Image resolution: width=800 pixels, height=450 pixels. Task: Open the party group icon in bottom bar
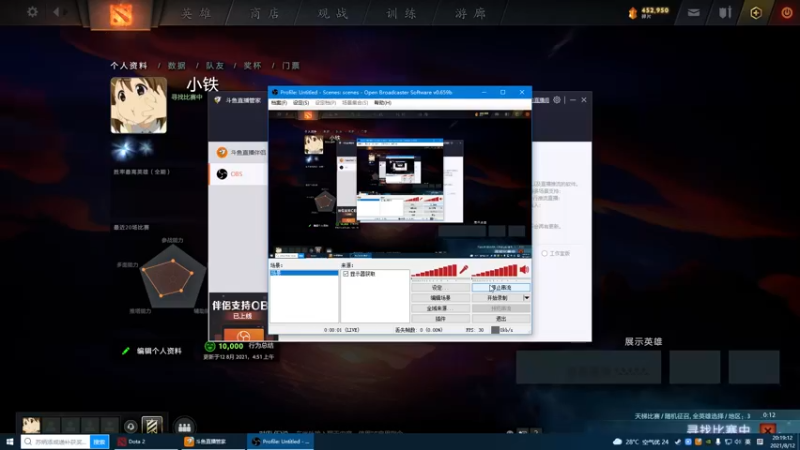click(x=184, y=427)
